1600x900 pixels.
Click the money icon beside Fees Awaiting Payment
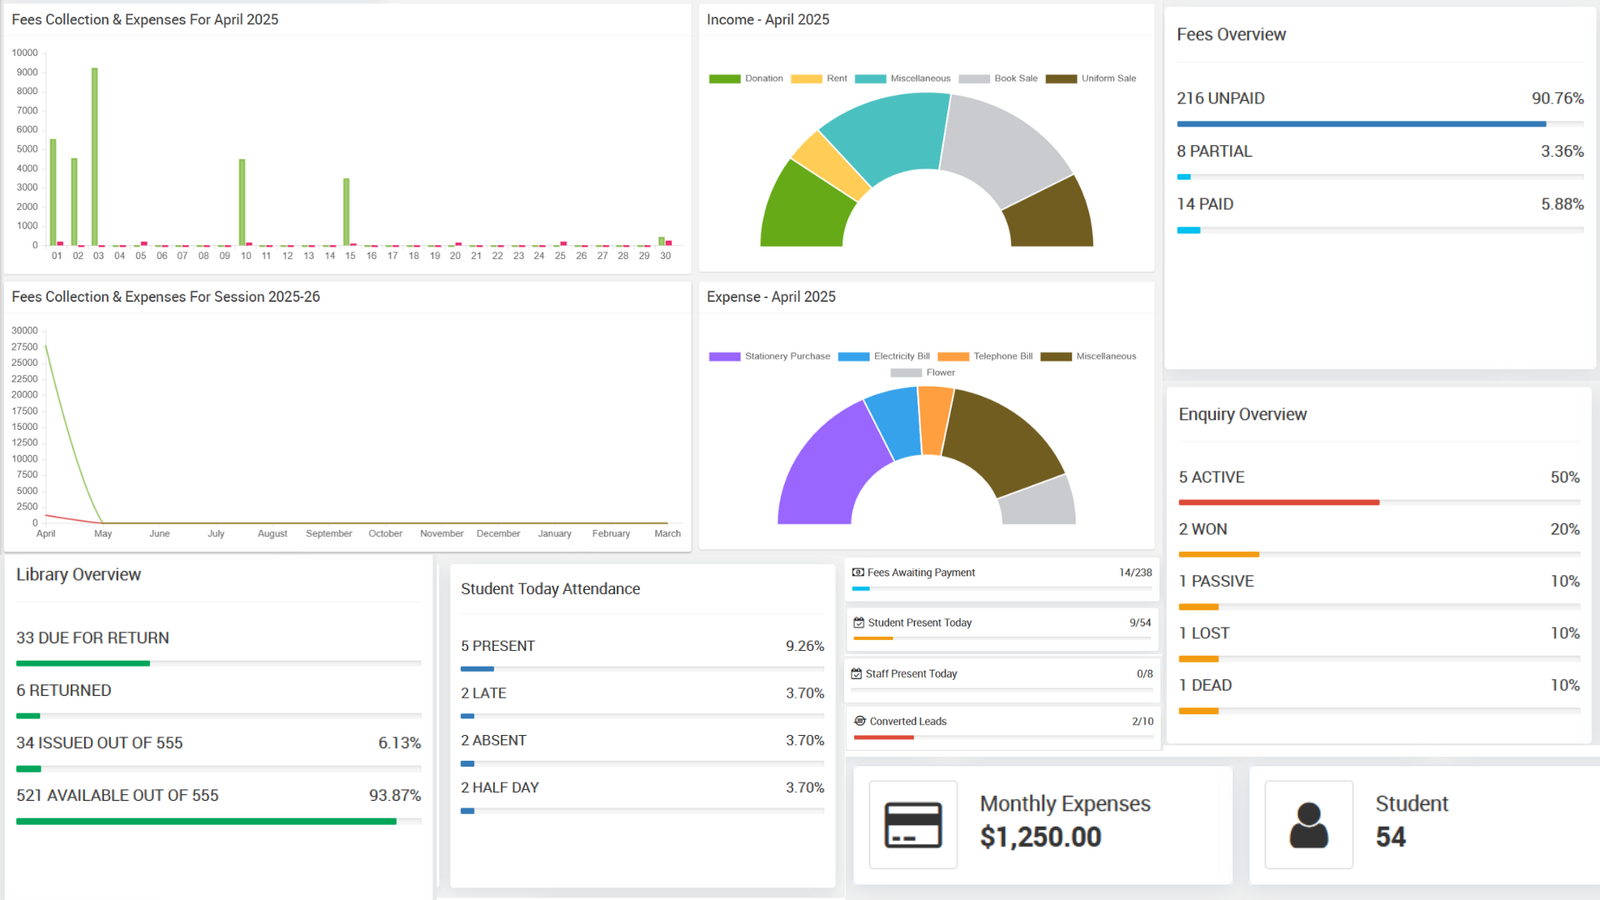tap(857, 572)
